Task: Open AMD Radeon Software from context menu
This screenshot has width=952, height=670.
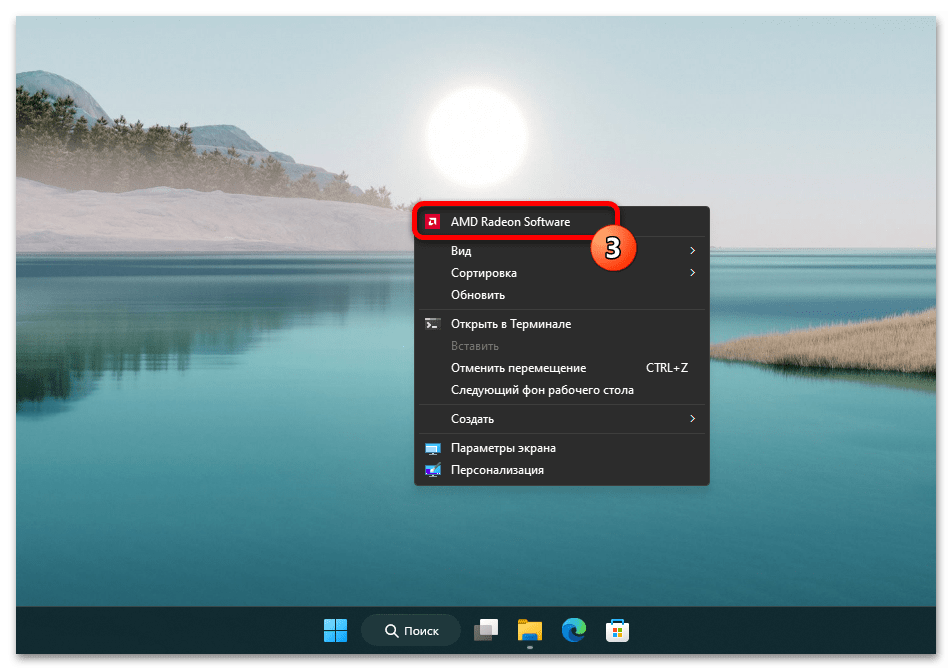Action: (510, 222)
